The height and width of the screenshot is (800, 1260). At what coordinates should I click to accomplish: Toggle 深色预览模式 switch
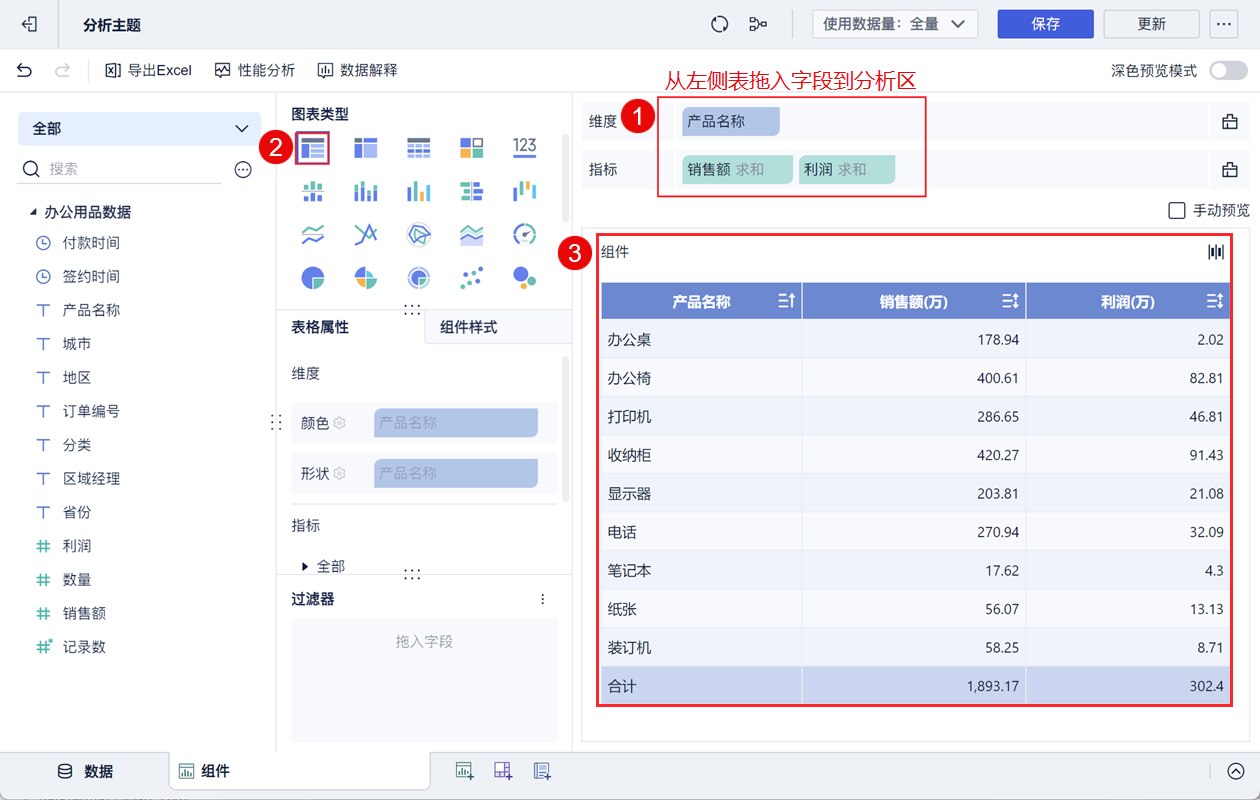(x=1228, y=71)
